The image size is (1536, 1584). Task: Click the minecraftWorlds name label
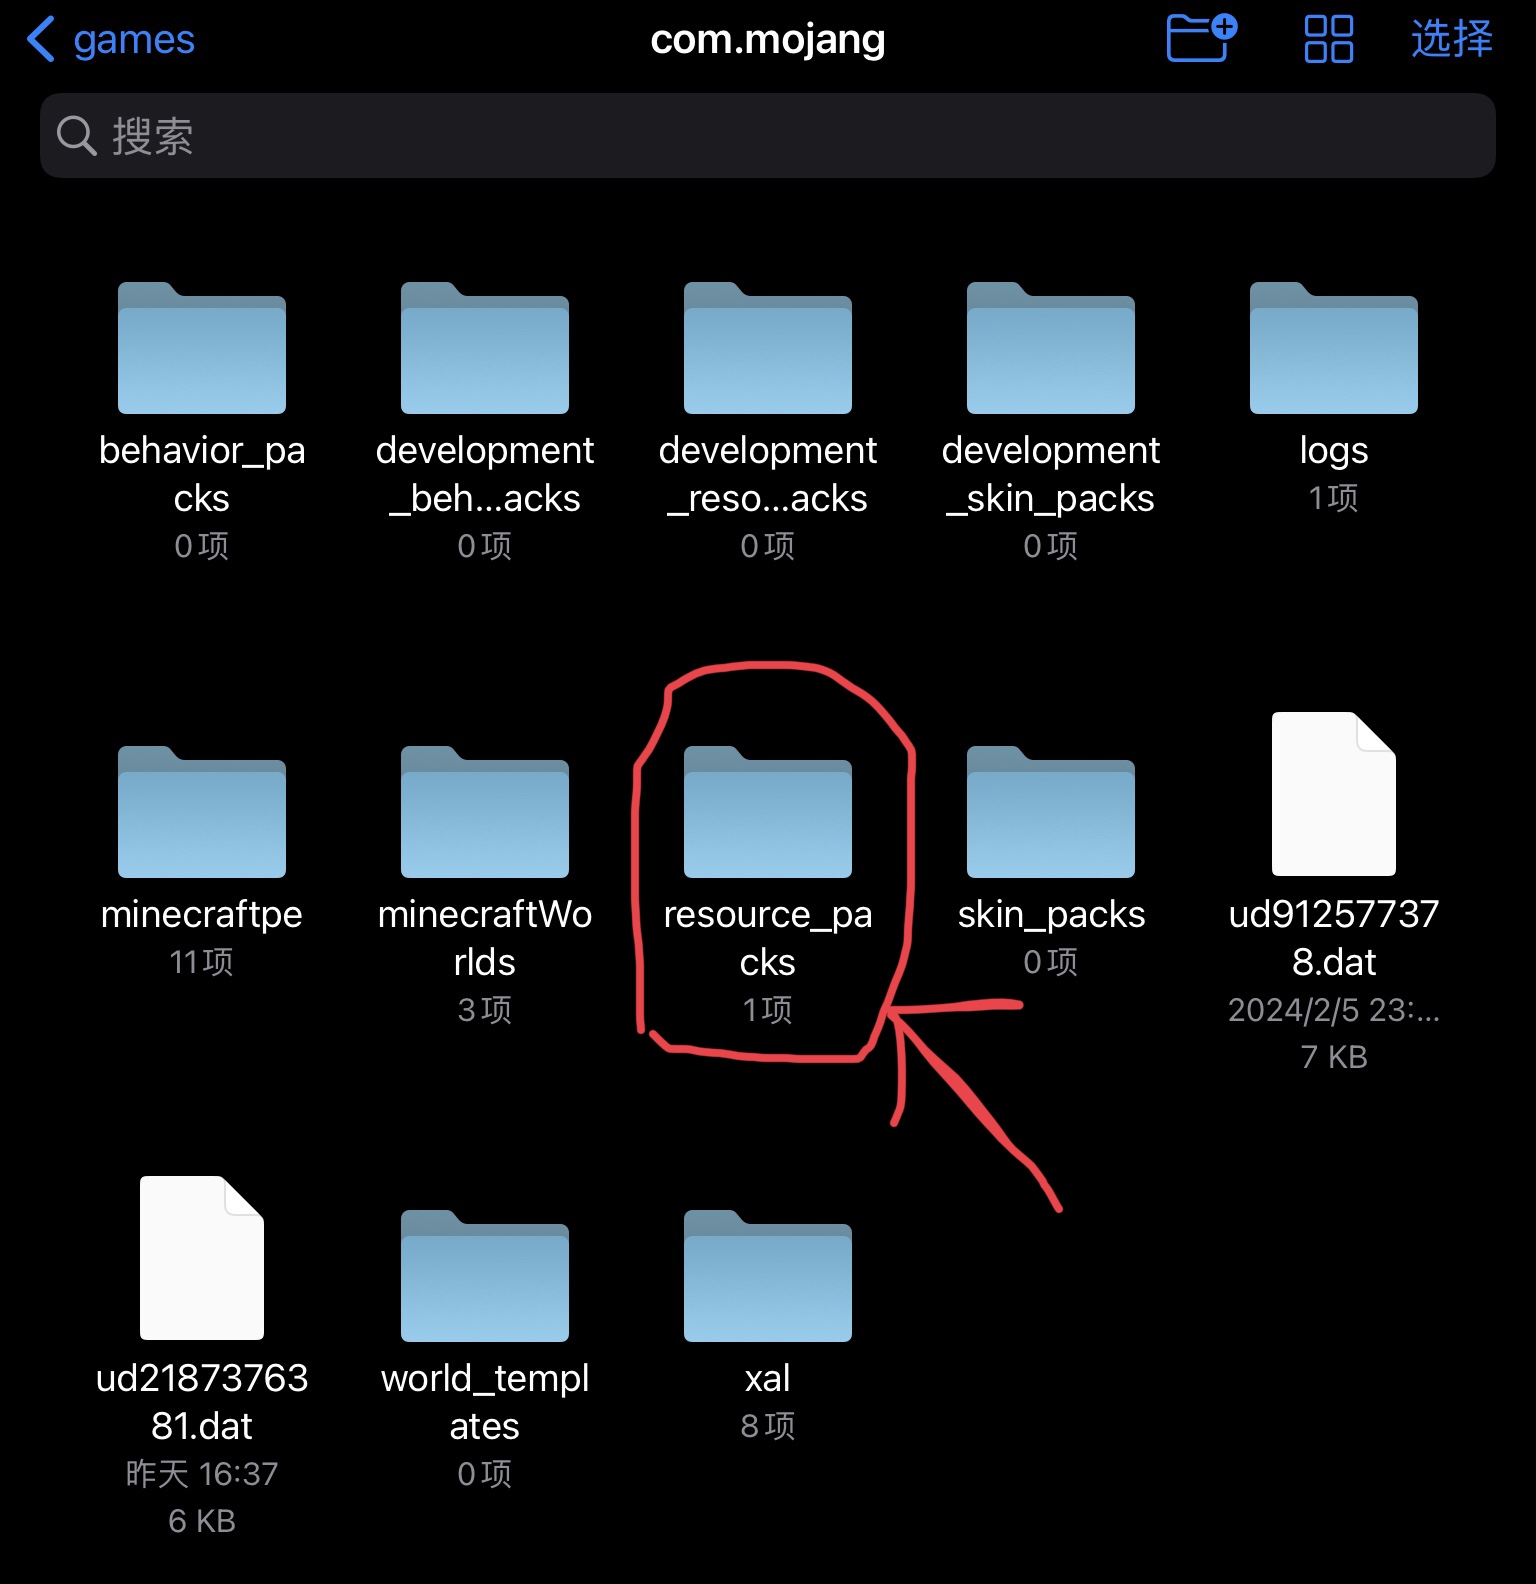485,938
